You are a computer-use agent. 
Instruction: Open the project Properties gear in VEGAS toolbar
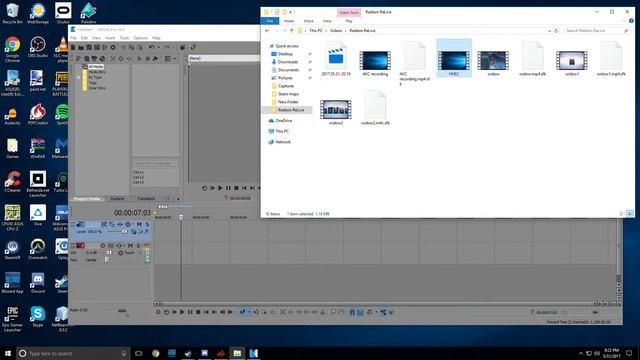click(113, 48)
